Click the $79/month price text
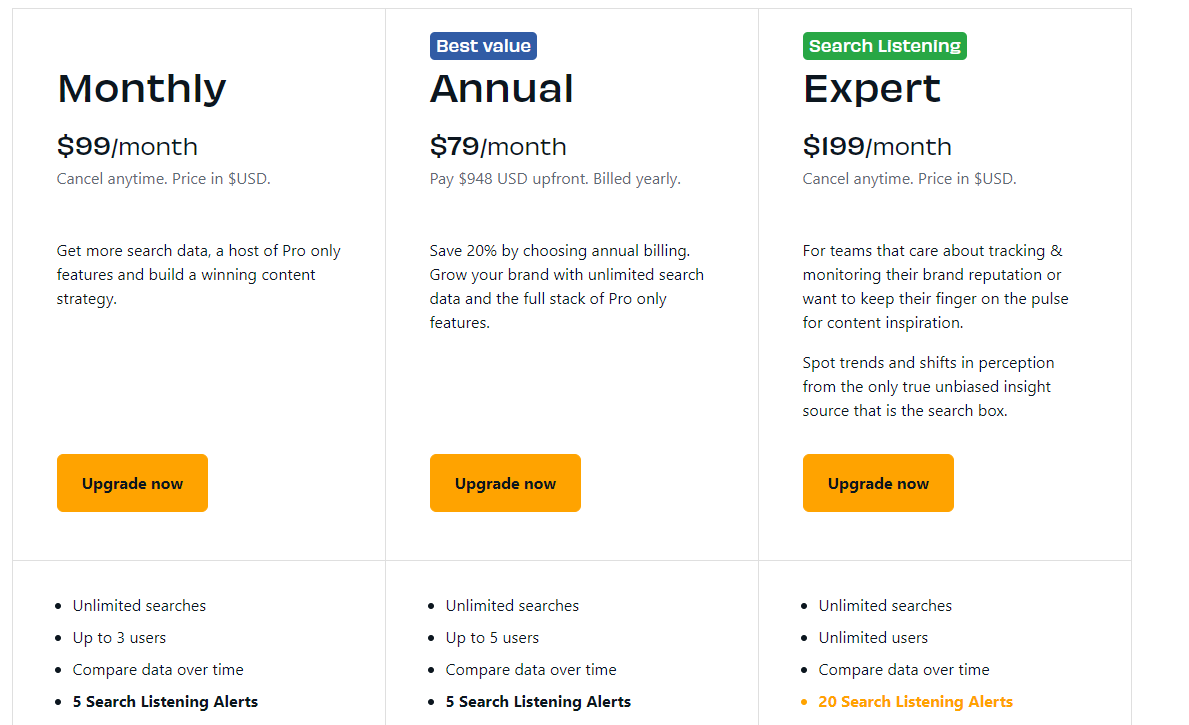 coord(498,146)
